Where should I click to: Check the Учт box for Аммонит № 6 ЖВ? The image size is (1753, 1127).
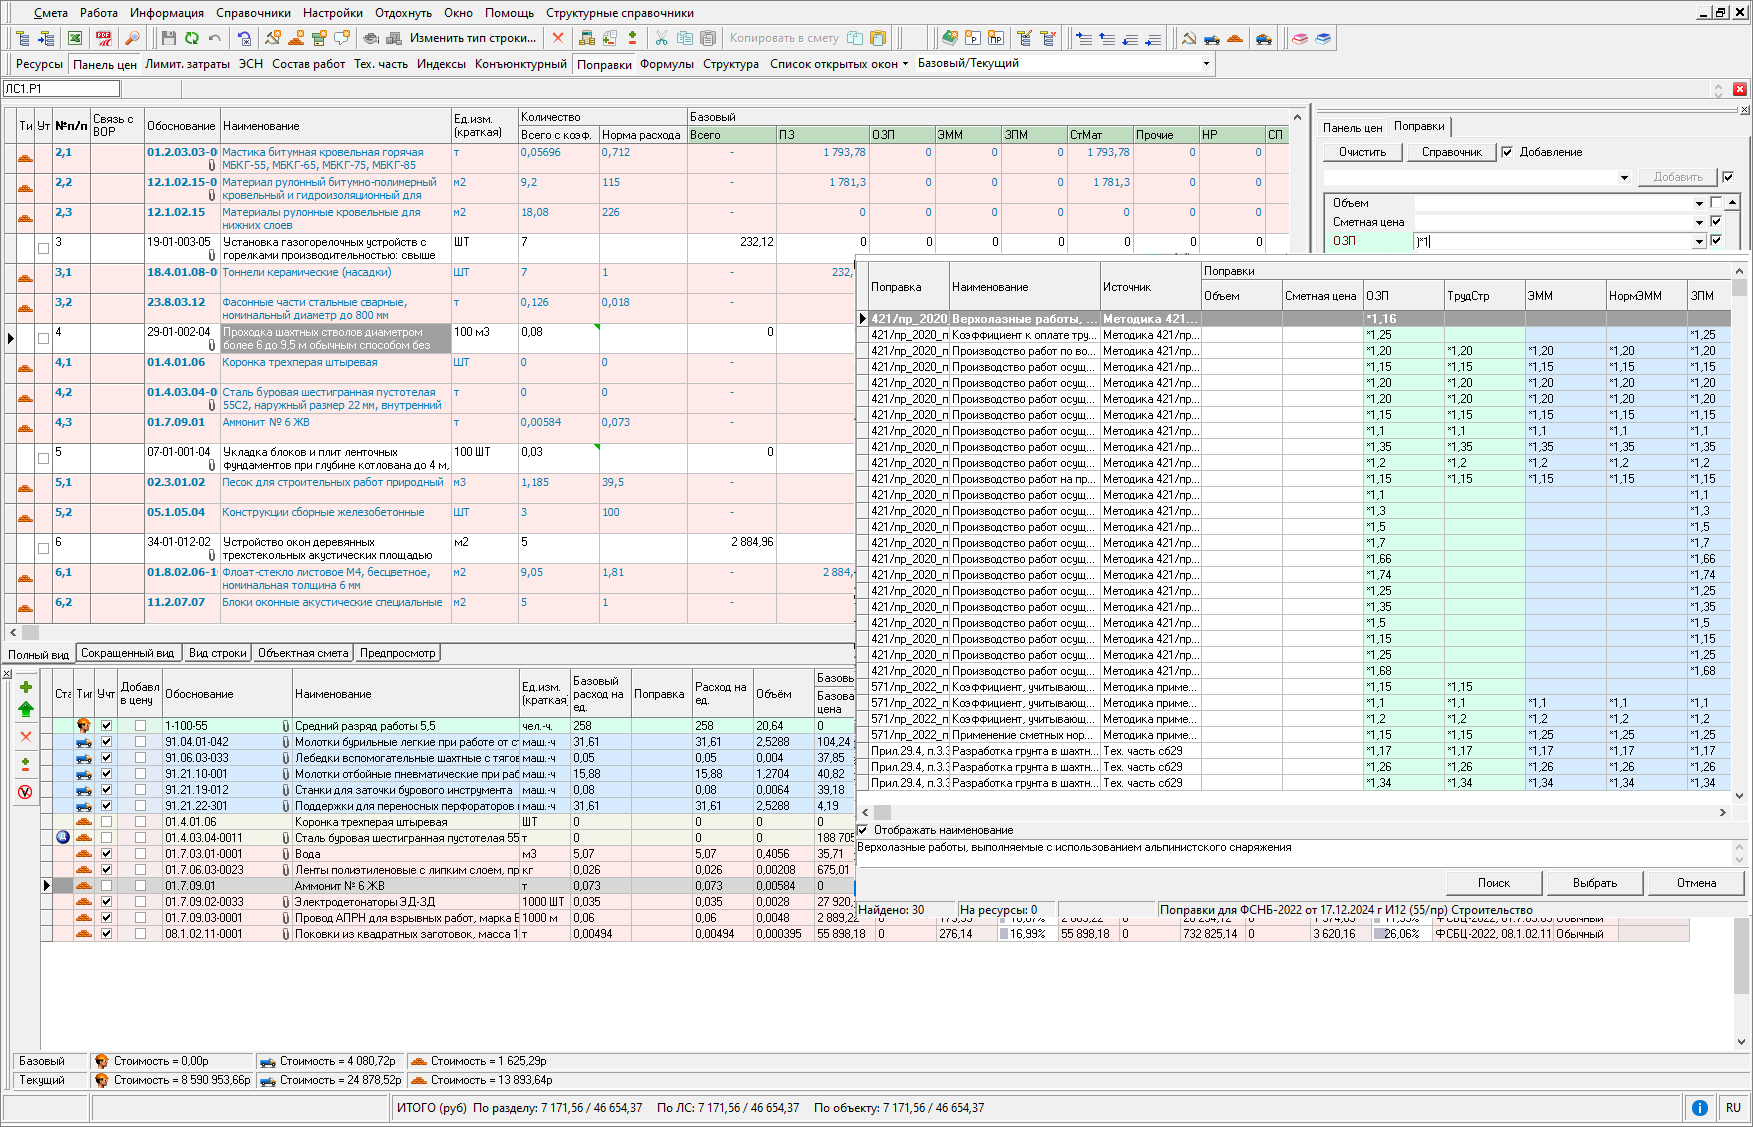pos(106,886)
